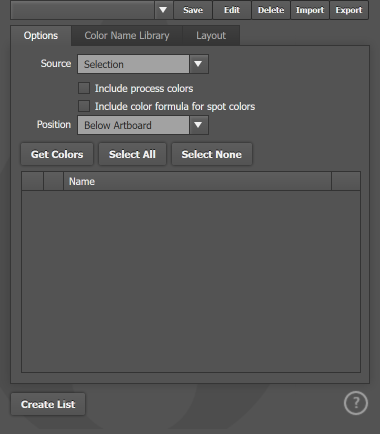
Task: Delete the selected preset
Action: 271,10
